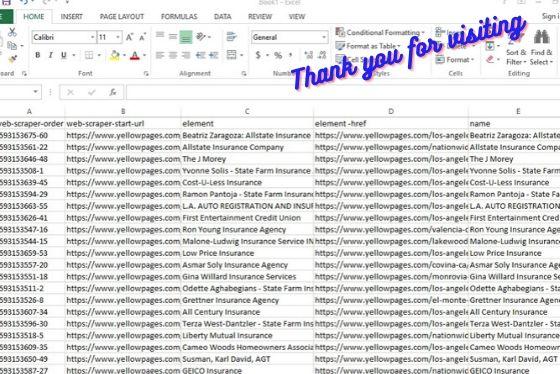Open the General number format dropdown
This screenshot has height=374, width=560.
pyautogui.click(x=324, y=37)
